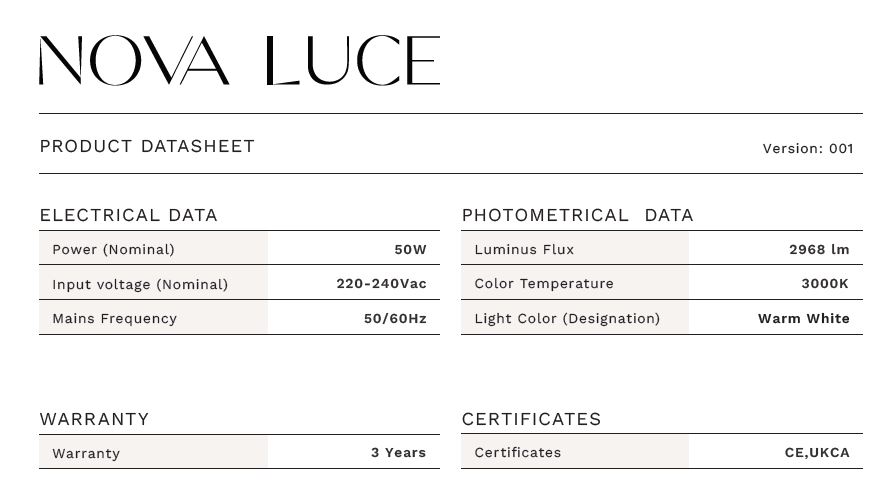Viewport: 886px width, 486px height.
Task: Select the ELECTRICAL DATA heading
Action: pyautogui.click(x=128, y=215)
